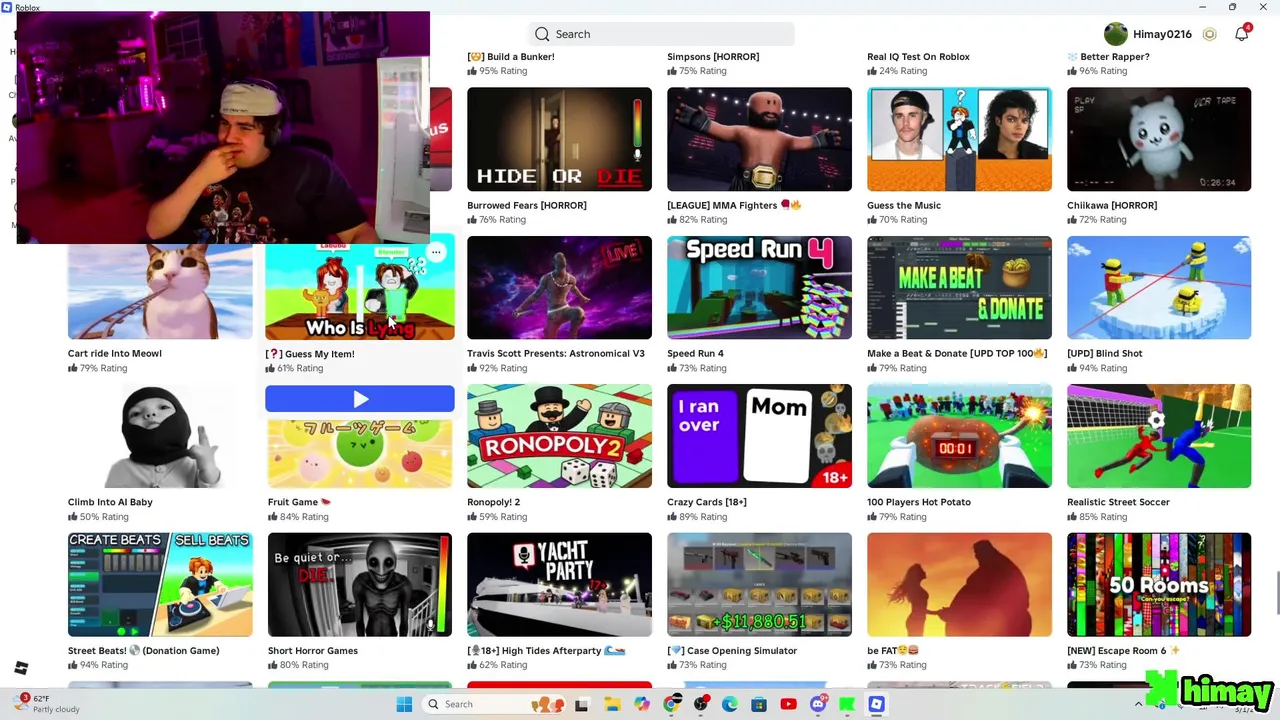Open the be FAT game thumbnail

click(x=959, y=585)
